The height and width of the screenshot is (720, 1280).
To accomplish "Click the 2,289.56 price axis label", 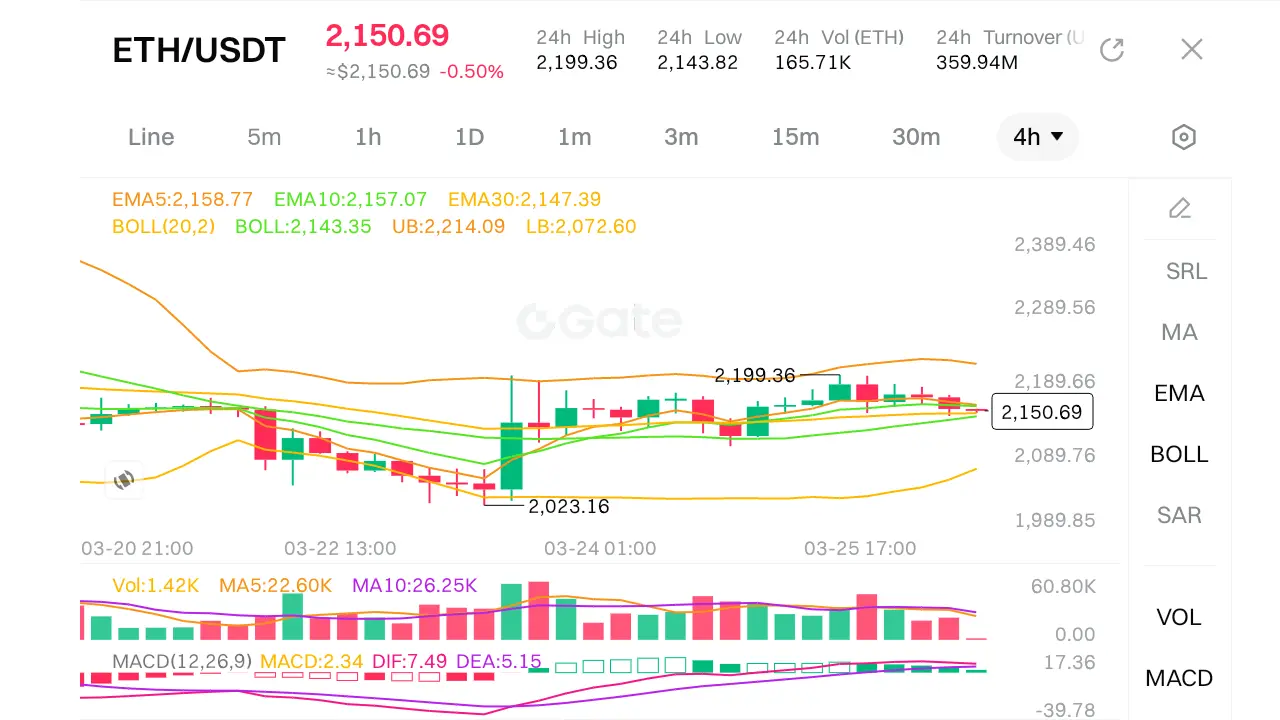I will click(1054, 308).
